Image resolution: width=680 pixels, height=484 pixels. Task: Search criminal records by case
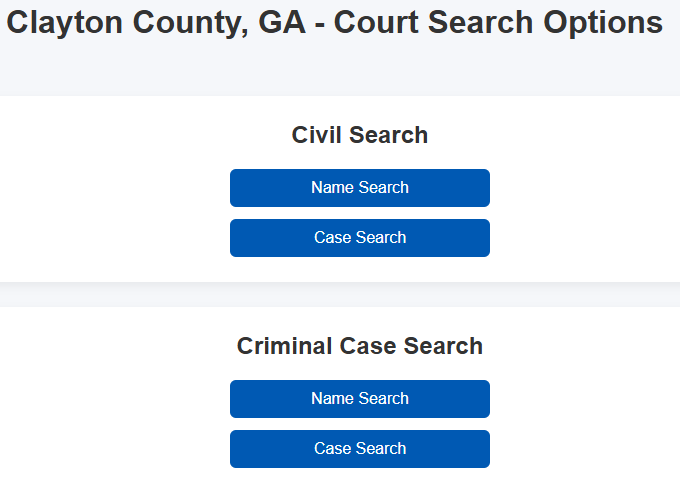pos(360,449)
